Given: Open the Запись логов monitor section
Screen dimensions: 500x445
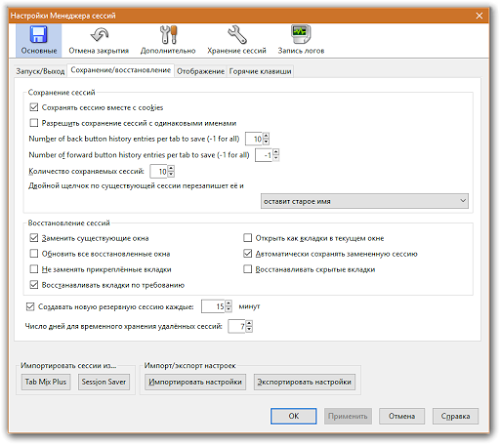Looking at the screenshot, I should (301, 40).
